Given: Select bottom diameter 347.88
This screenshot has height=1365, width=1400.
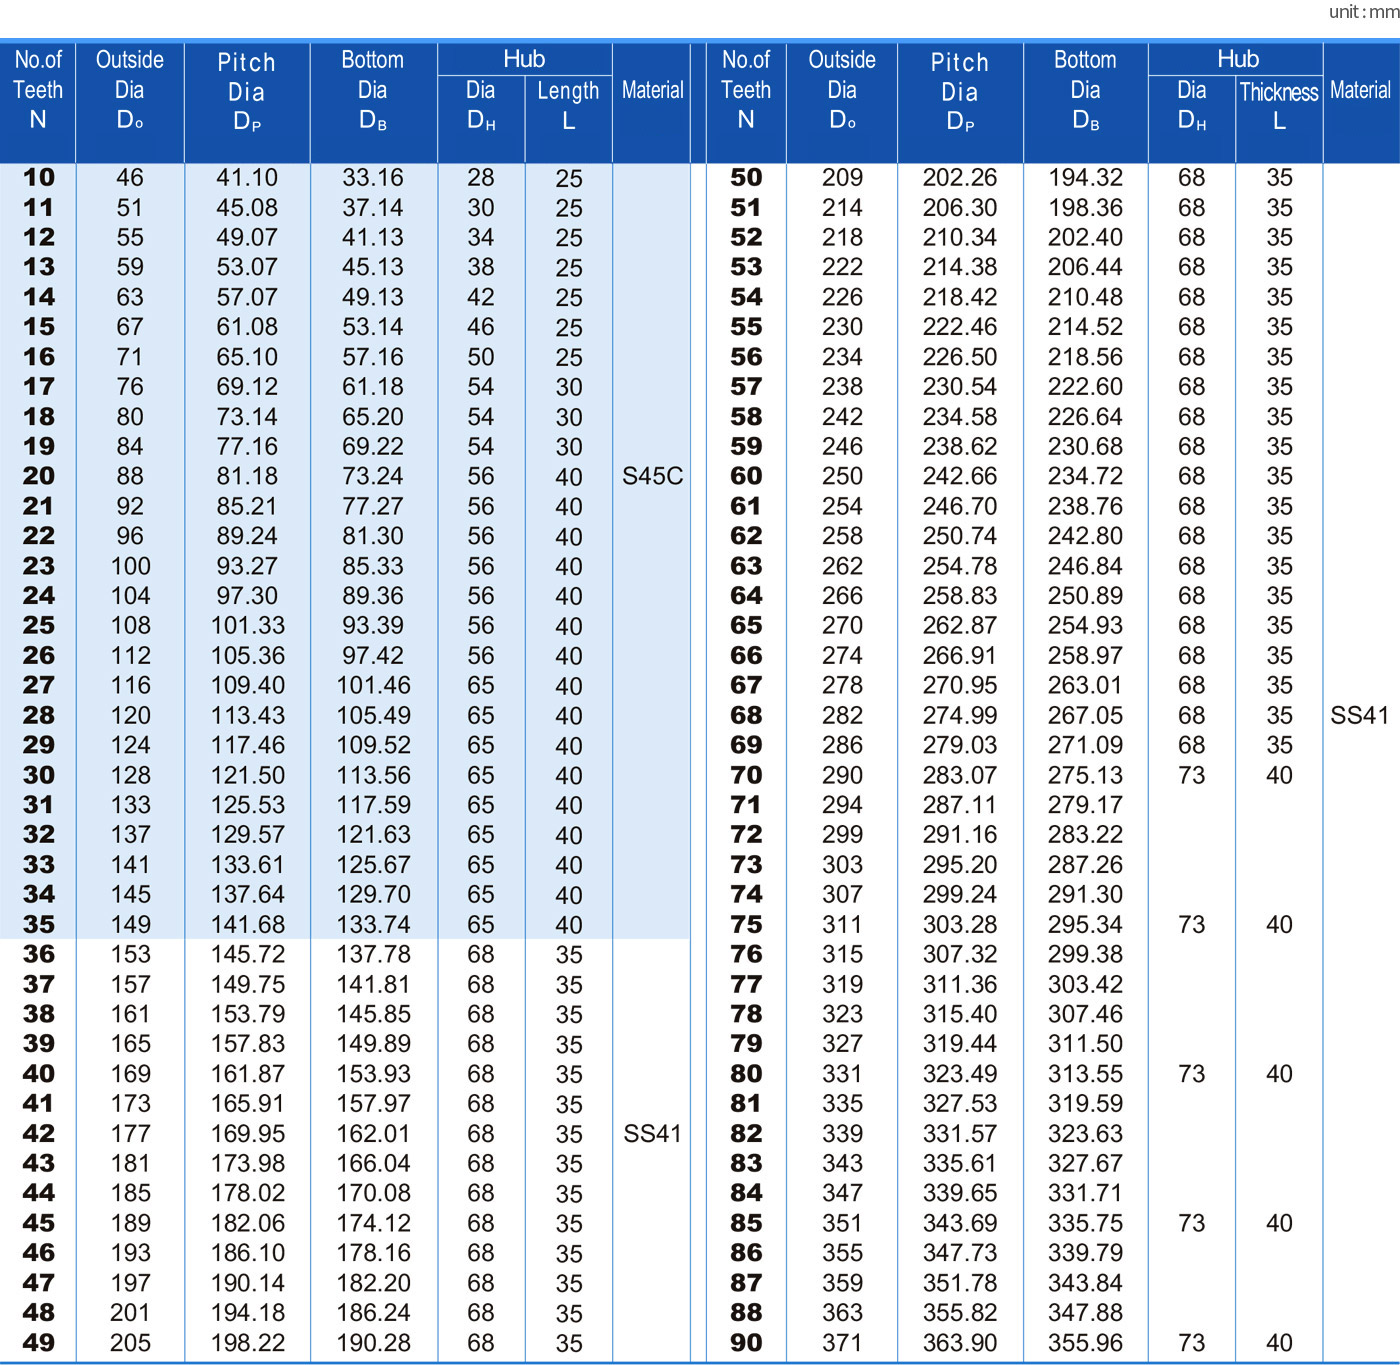Looking at the screenshot, I should [1085, 1312].
